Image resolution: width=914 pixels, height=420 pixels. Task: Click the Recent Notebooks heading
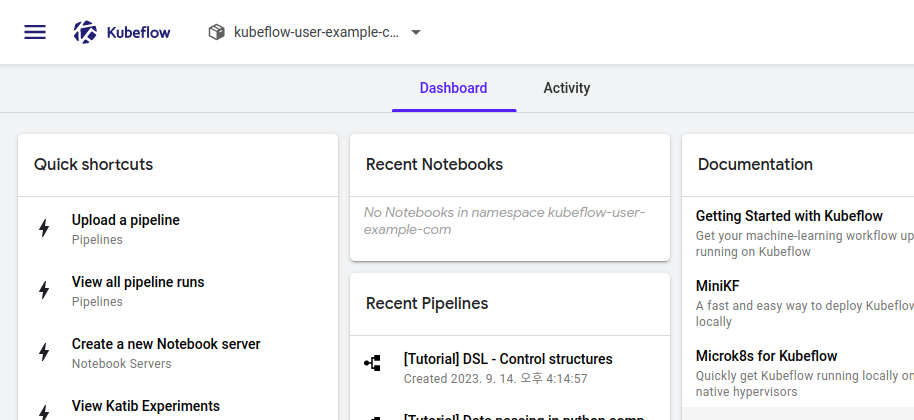pyautogui.click(x=434, y=164)
